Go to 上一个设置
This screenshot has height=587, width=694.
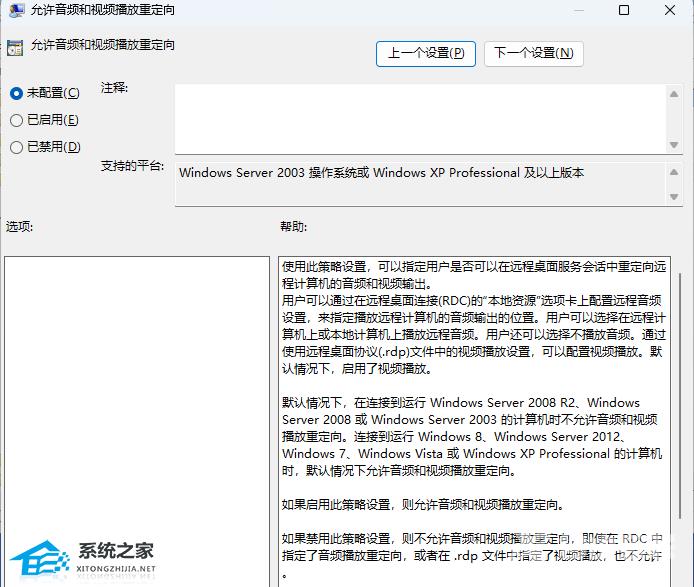point(425,53)
